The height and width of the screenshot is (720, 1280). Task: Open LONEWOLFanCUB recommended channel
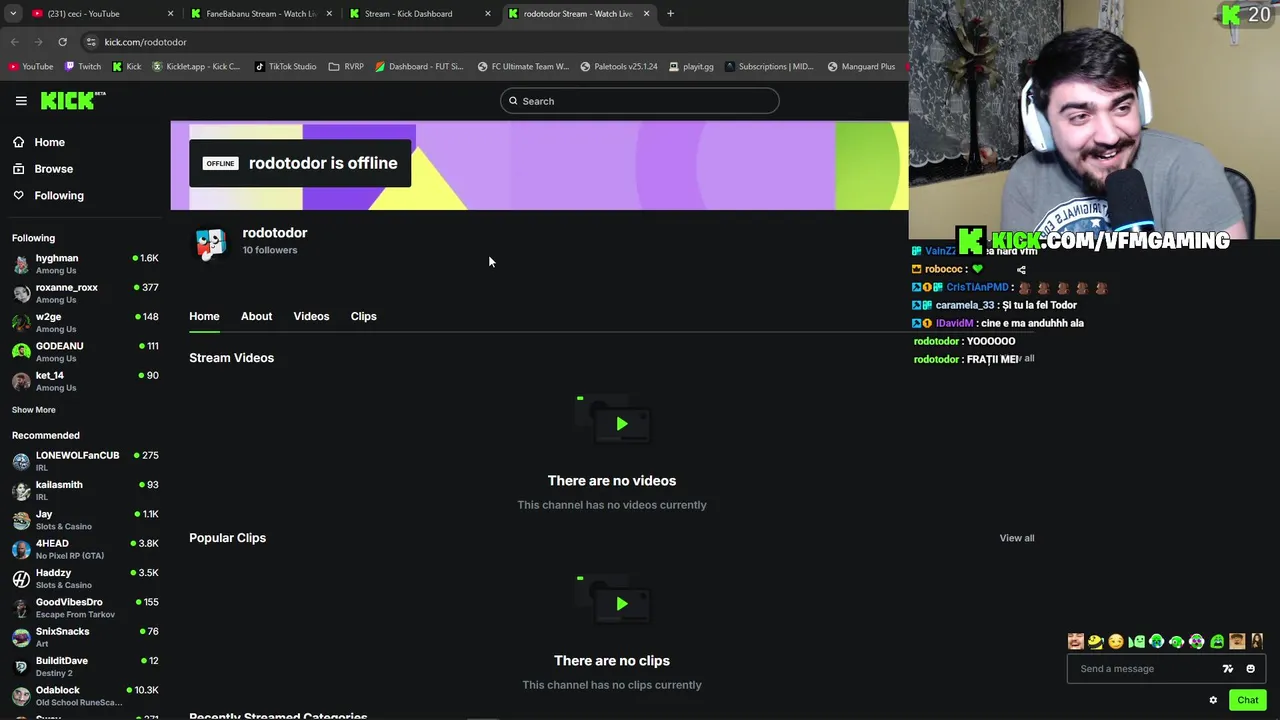pyautogui.click(x=85, y=461)
